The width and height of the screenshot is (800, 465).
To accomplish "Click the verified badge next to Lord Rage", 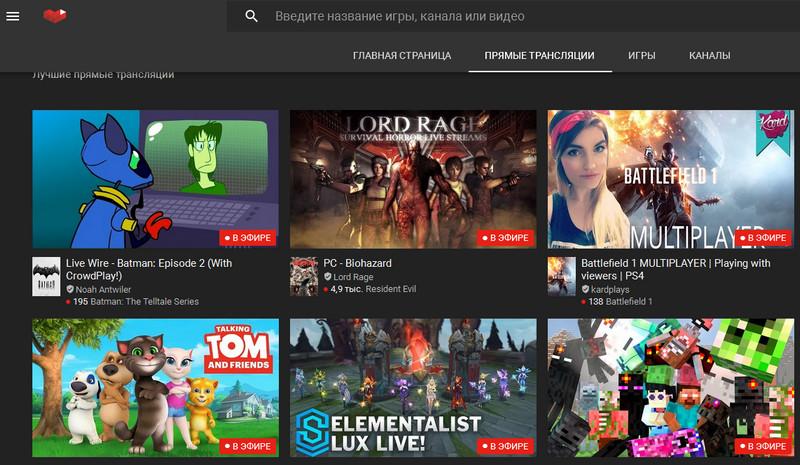I will click(328, 277).
